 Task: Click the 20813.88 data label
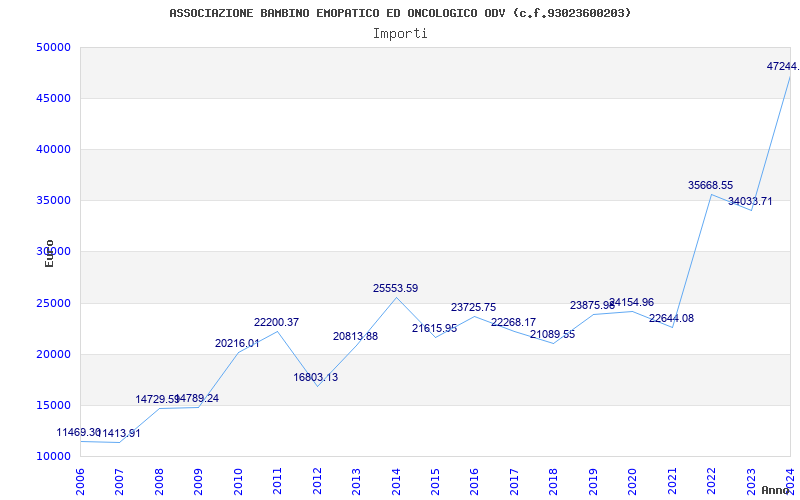pos(356,336)
